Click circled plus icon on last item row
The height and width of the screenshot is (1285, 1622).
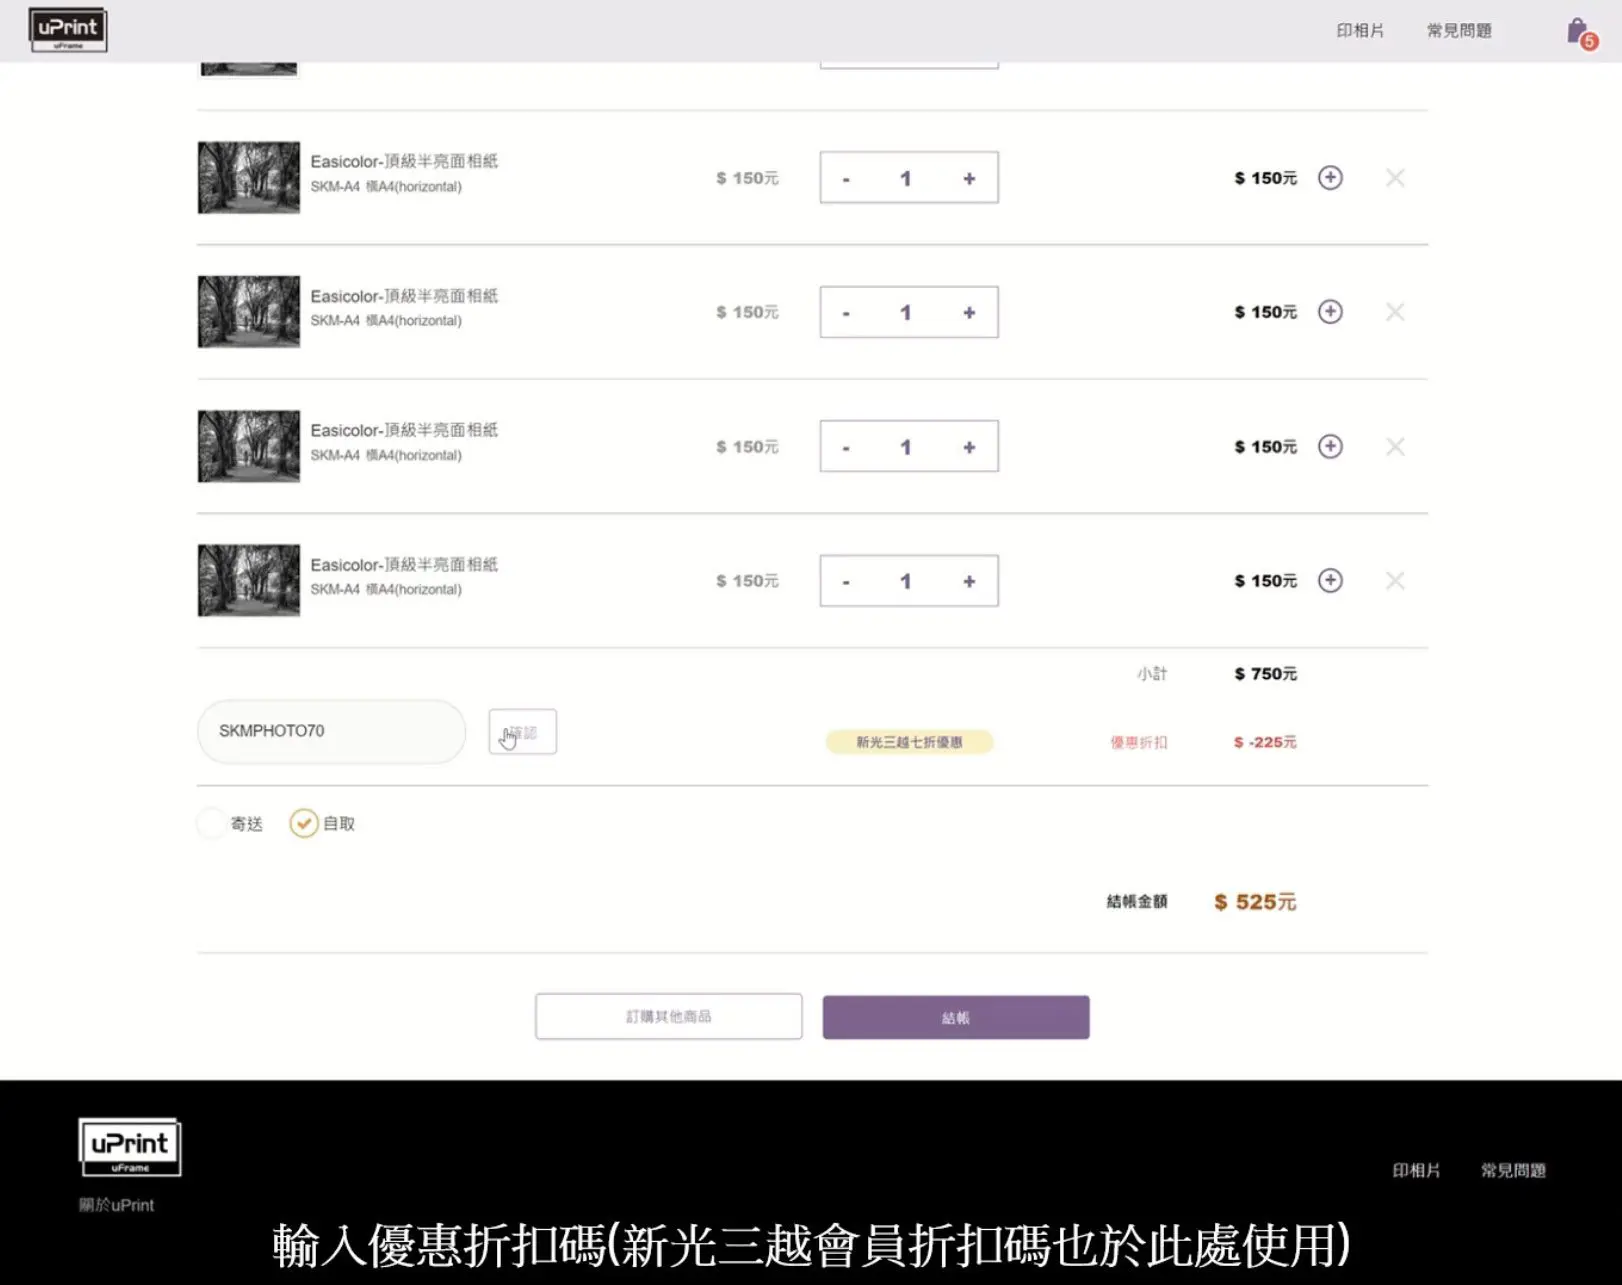1329,581
